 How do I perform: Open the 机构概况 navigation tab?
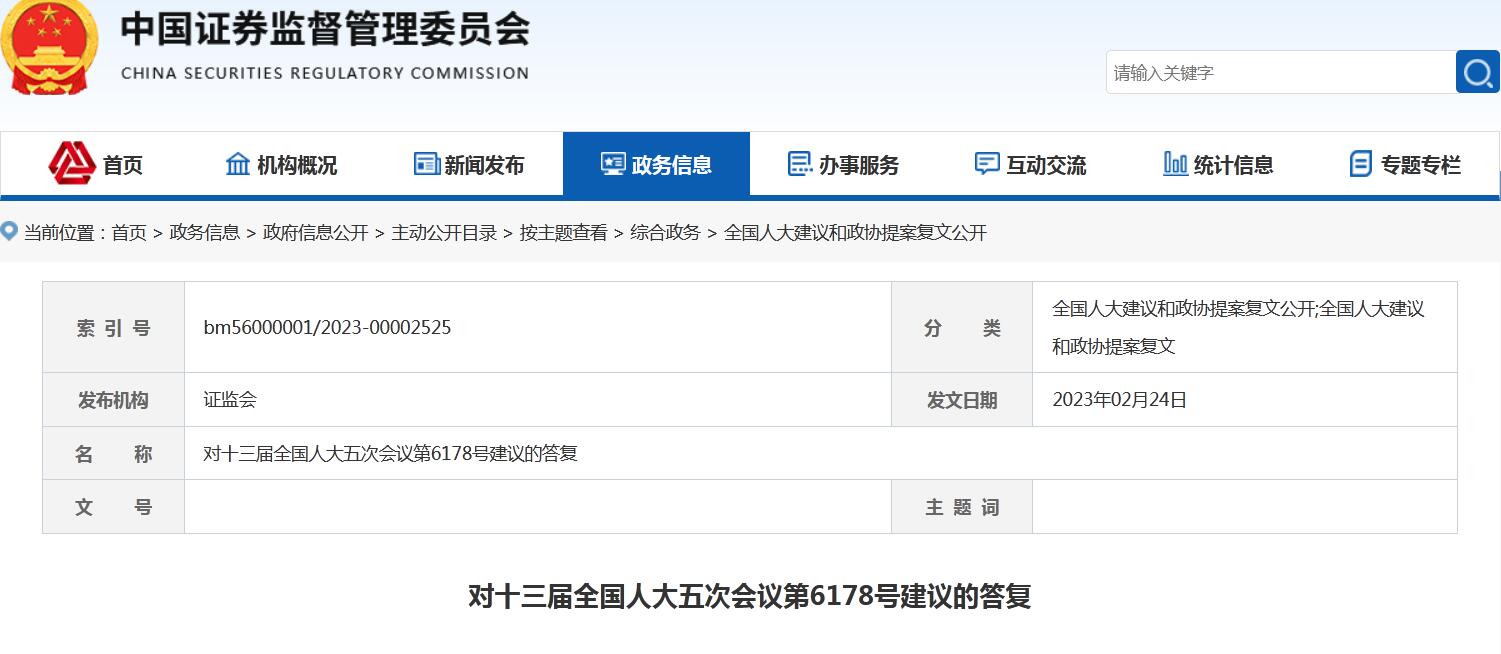(x=282, y=164)
